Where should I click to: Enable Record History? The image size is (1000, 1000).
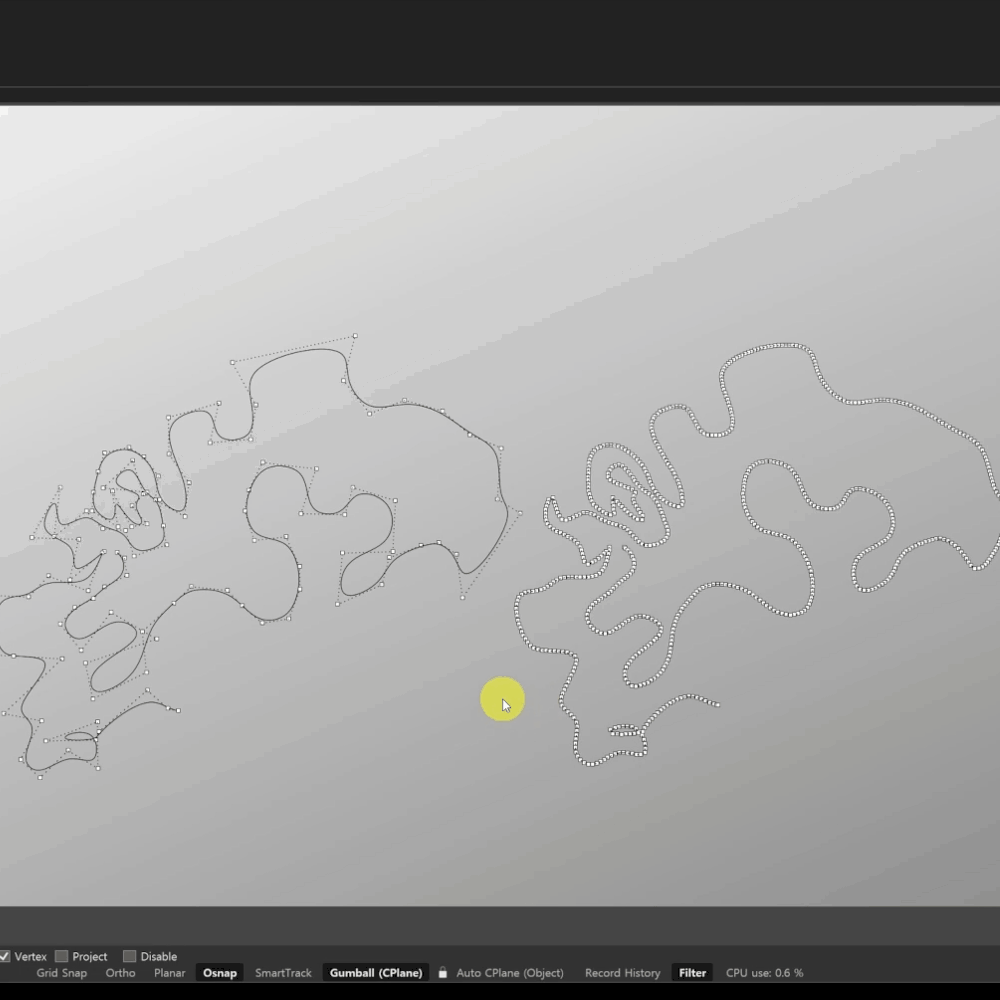[622, 973]
